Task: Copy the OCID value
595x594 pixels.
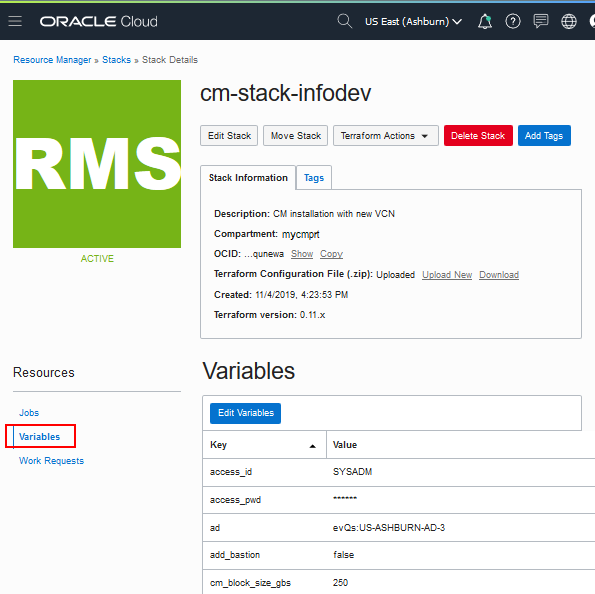Action: point(331,254)
